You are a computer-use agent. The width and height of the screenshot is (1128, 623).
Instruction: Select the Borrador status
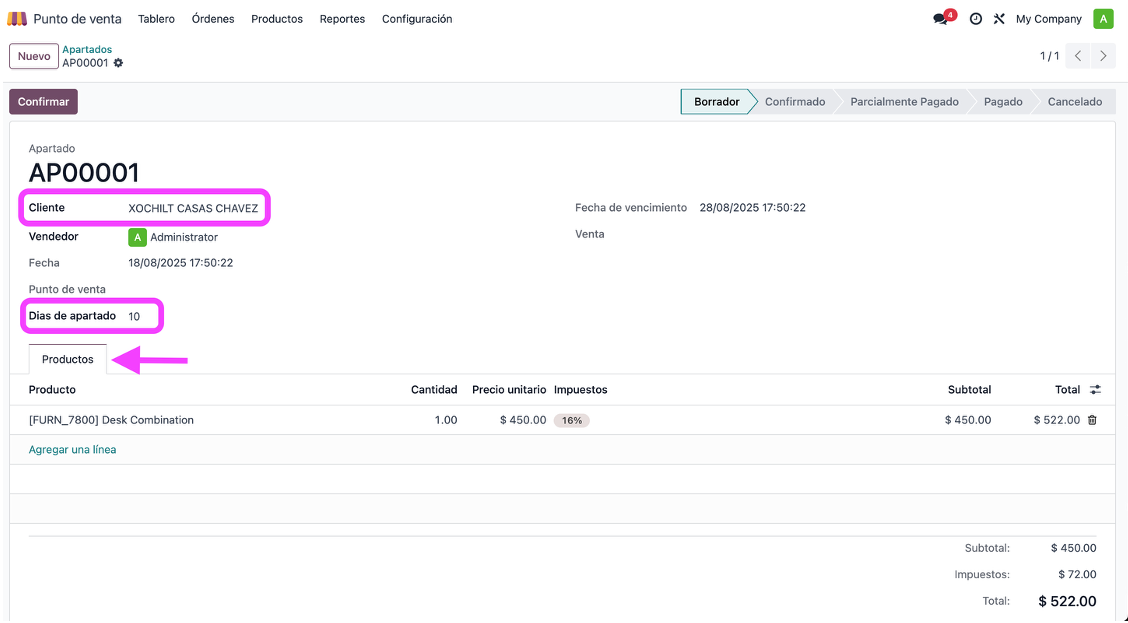click(717, 102)
